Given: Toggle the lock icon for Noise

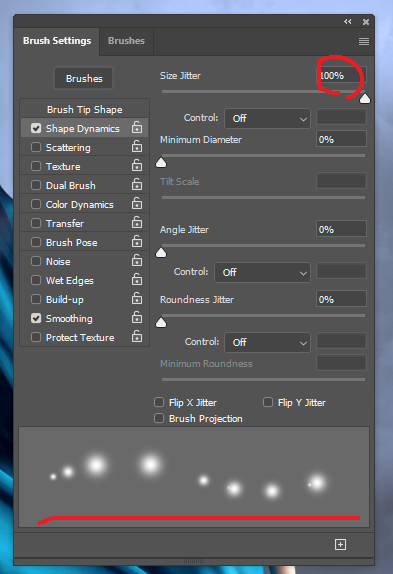Looking at the screenshot, I should (137, 261).
